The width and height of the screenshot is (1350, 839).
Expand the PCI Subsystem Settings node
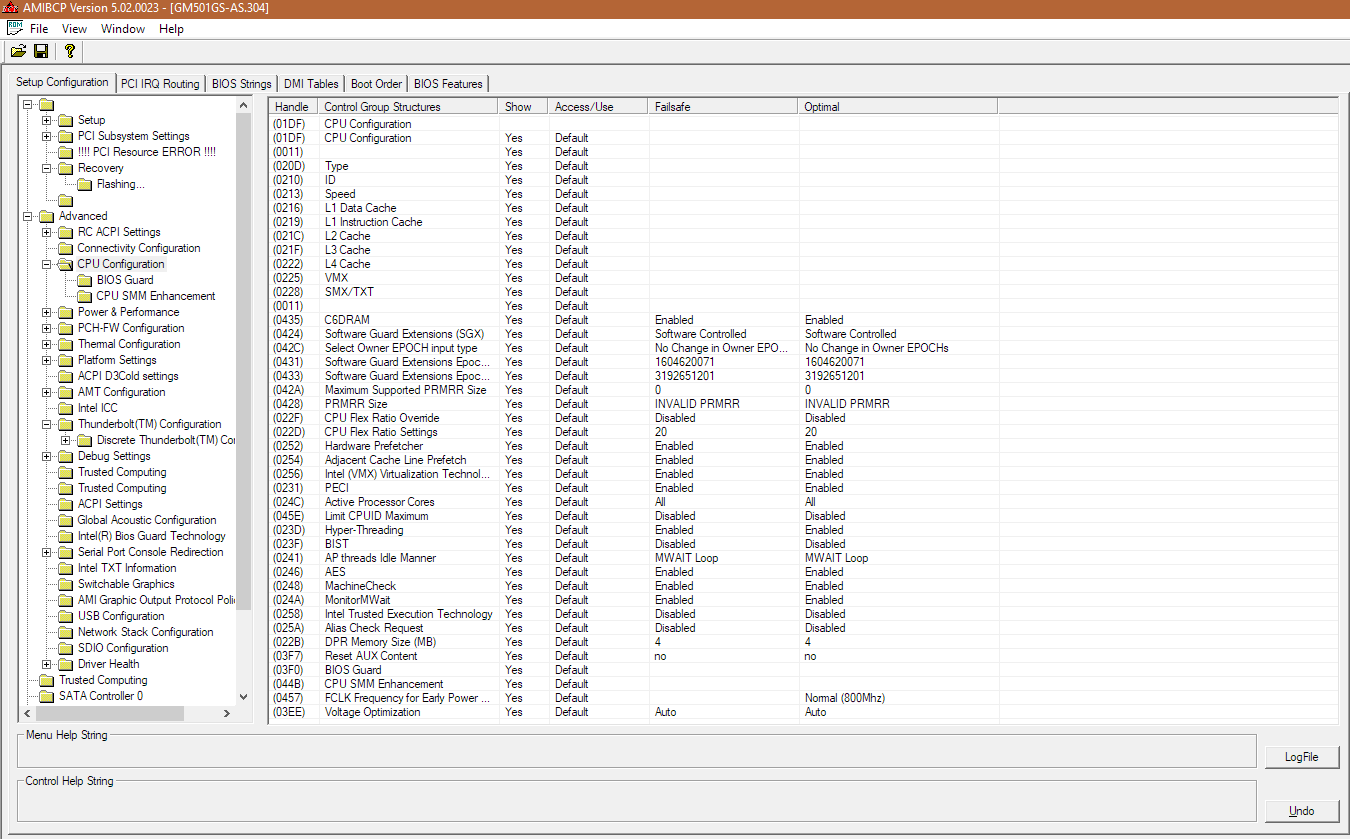click(x=47, y=136)
